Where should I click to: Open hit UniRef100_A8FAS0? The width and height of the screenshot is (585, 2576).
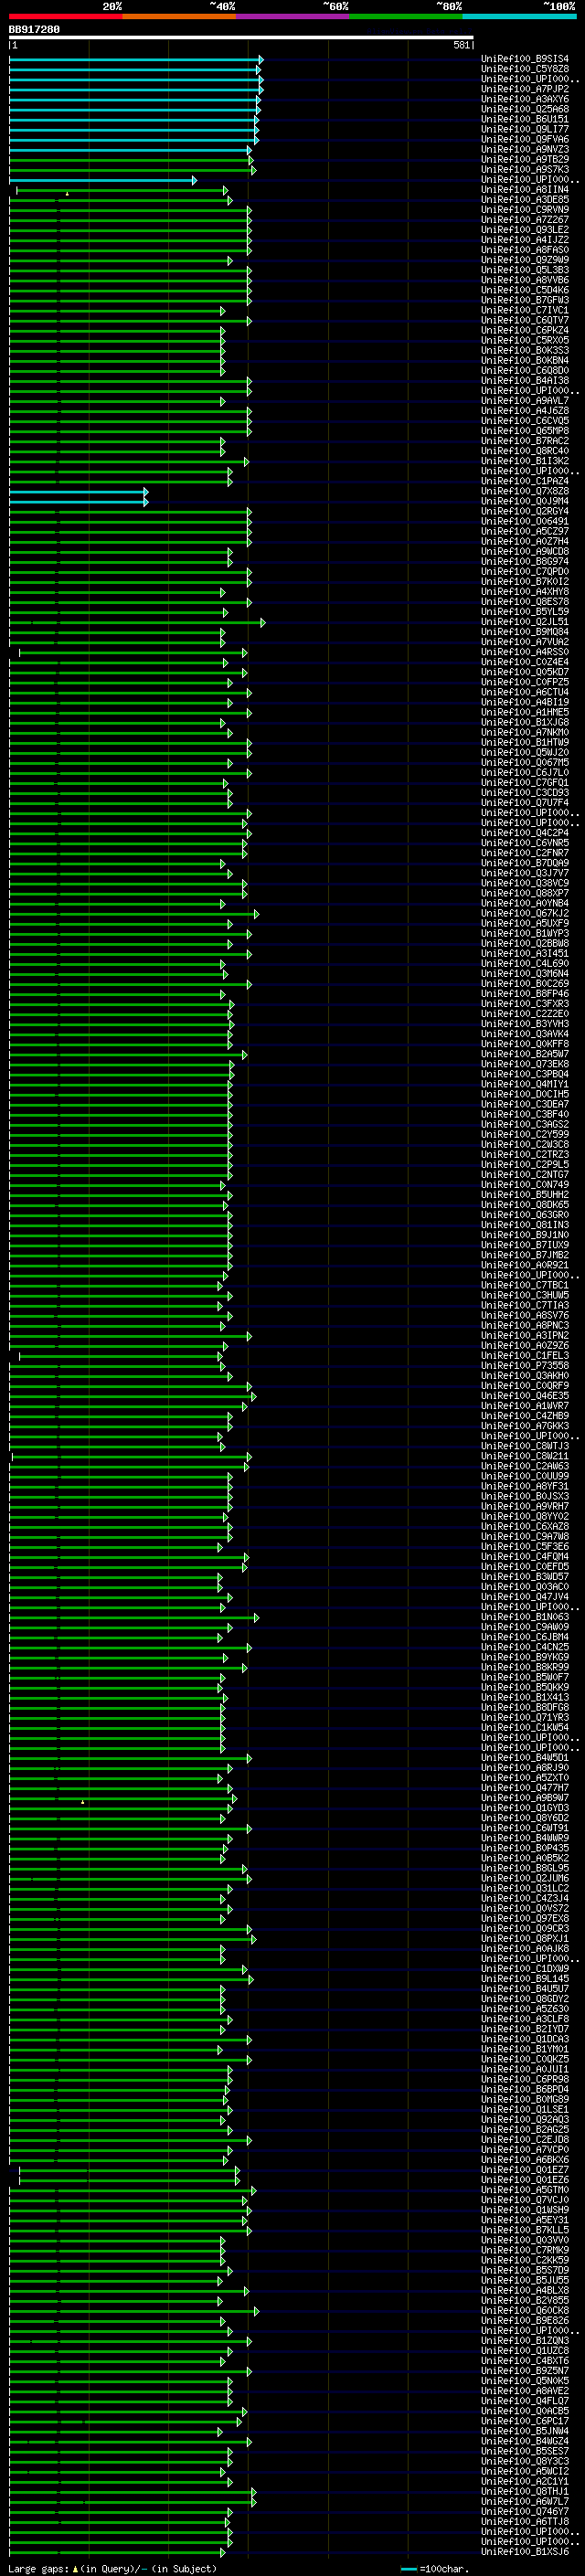(525, 250)
